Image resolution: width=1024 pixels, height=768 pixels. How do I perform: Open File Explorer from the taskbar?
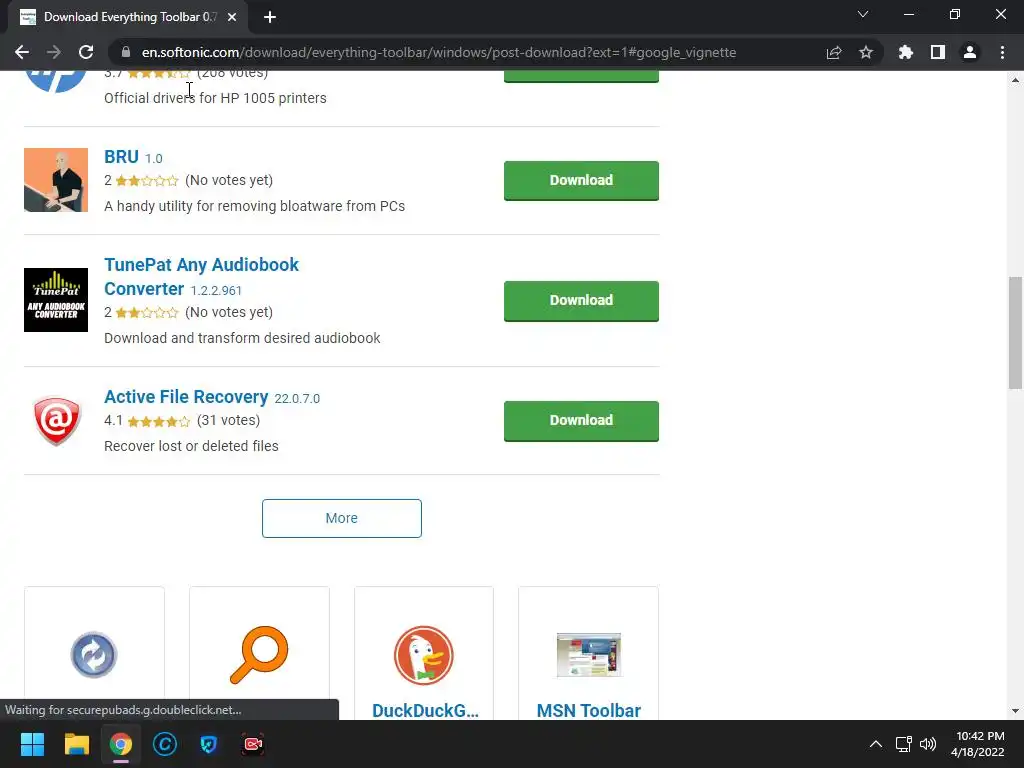76,744
